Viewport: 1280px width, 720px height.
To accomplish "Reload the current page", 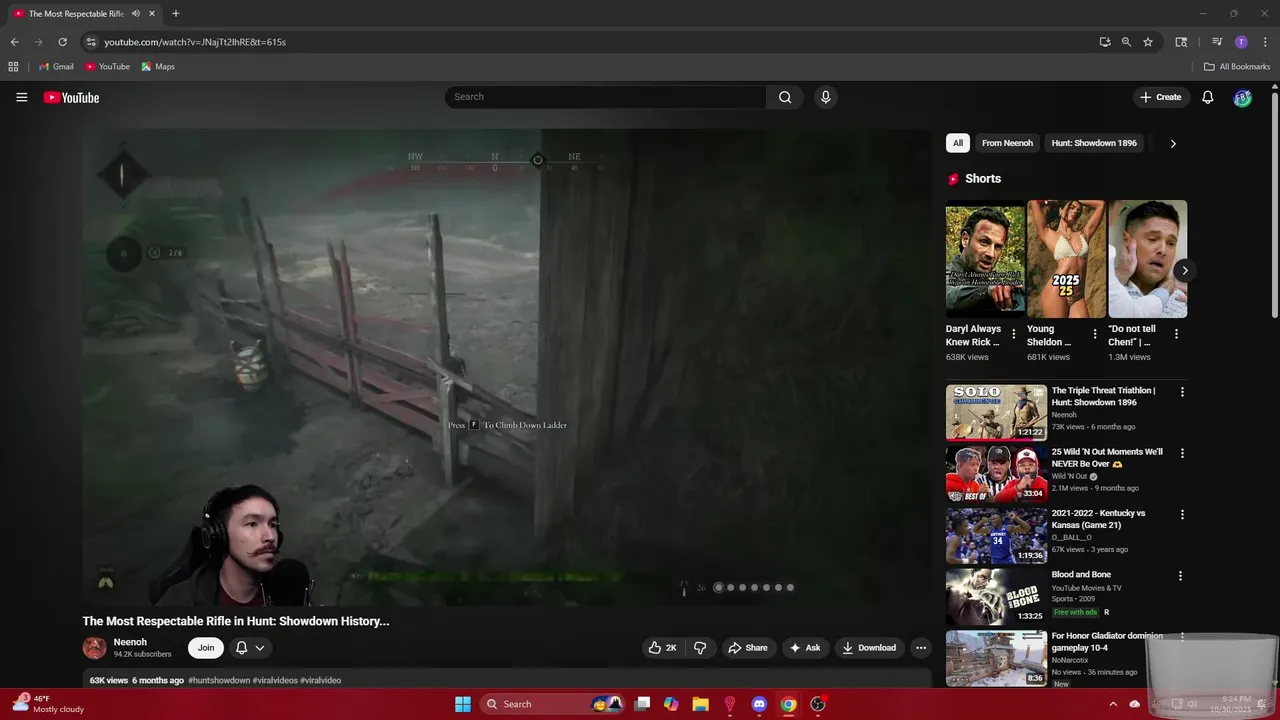I will point(62,42).
